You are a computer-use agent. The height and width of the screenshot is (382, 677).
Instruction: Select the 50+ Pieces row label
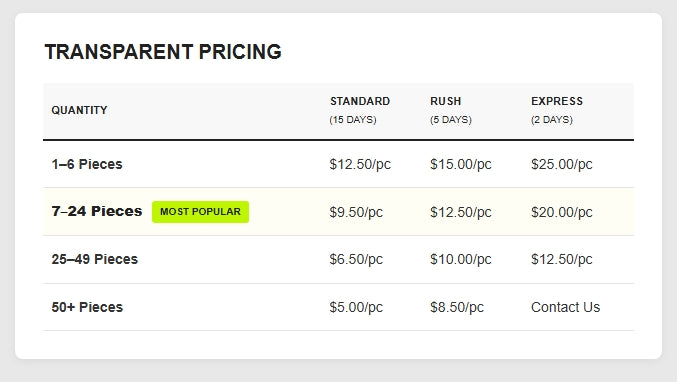[87, 307]
